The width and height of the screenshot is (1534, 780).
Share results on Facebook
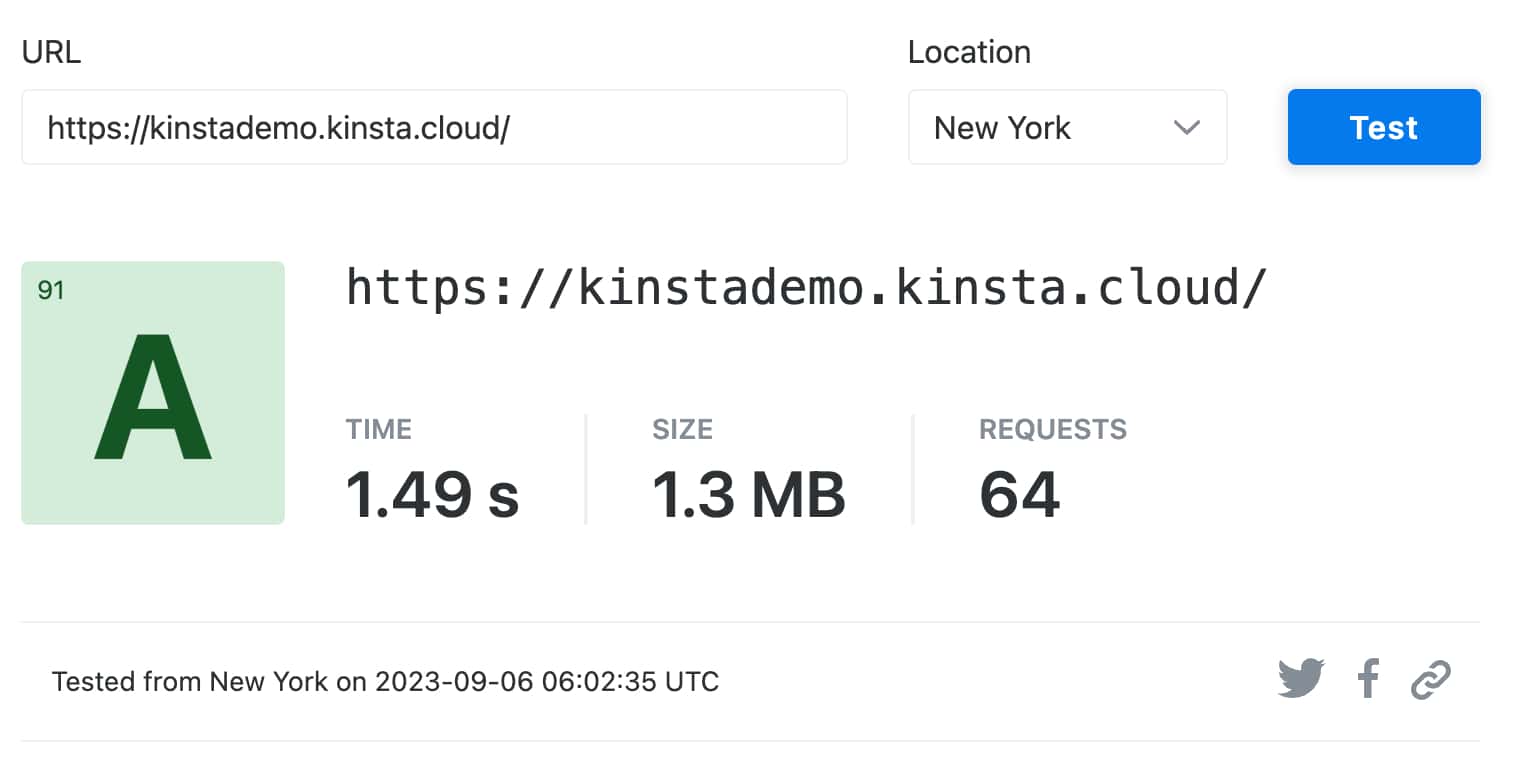[x=1368, y=680]
